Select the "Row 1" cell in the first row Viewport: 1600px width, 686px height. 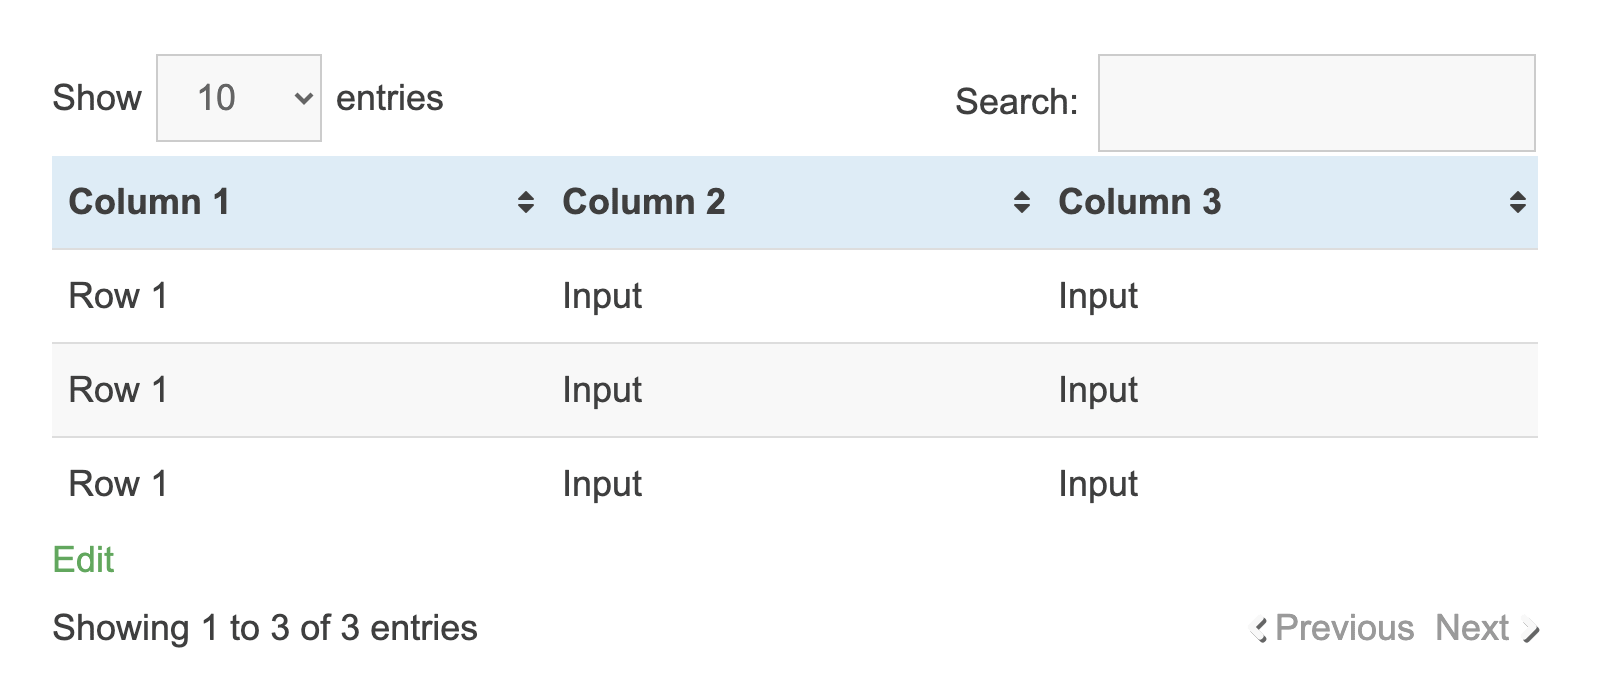118,296
